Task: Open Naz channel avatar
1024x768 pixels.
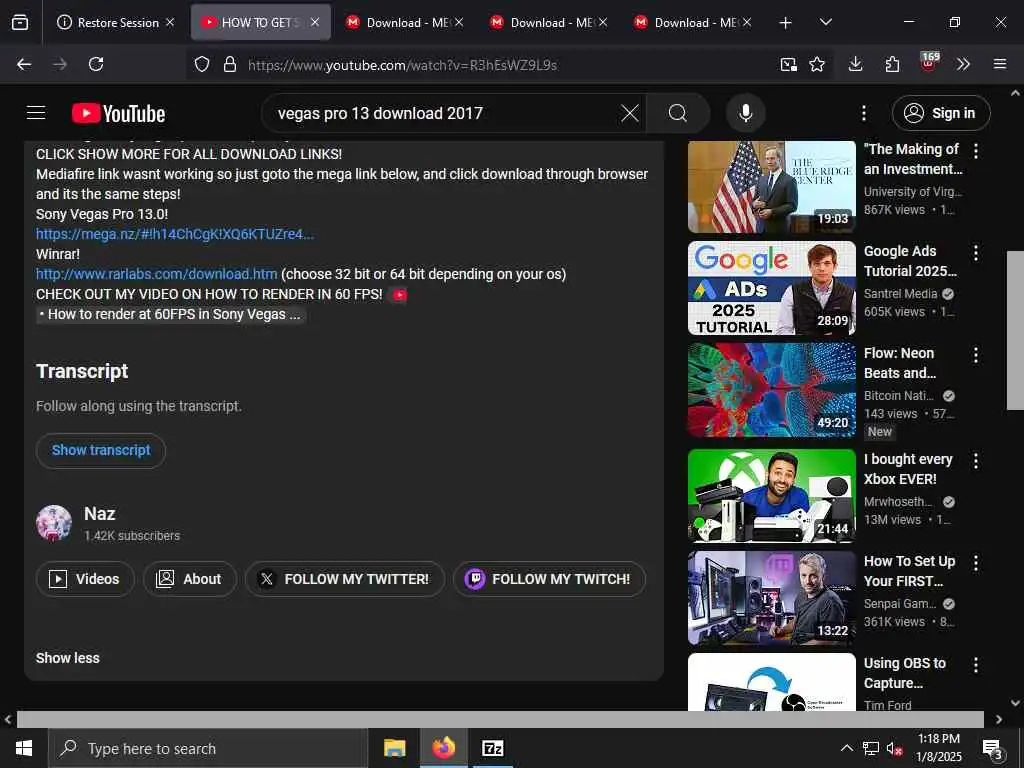Action: pos(54,523)
